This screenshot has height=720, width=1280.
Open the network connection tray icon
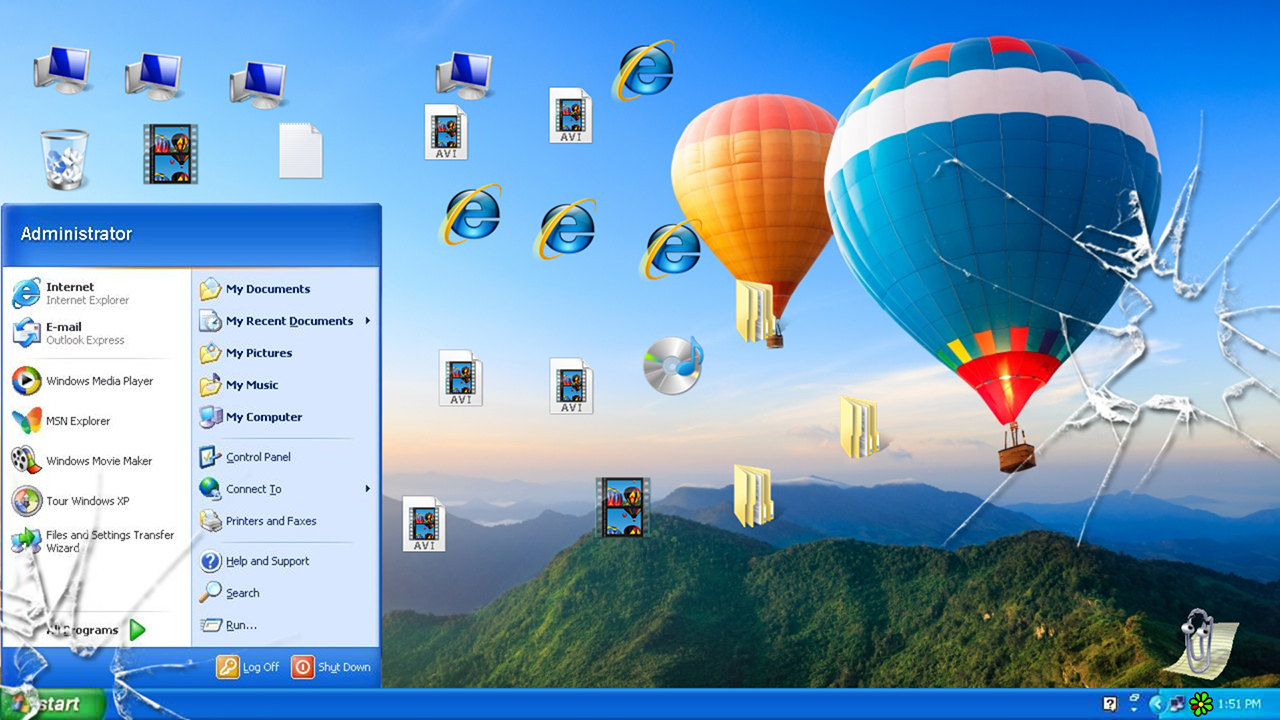point(1178,704)
